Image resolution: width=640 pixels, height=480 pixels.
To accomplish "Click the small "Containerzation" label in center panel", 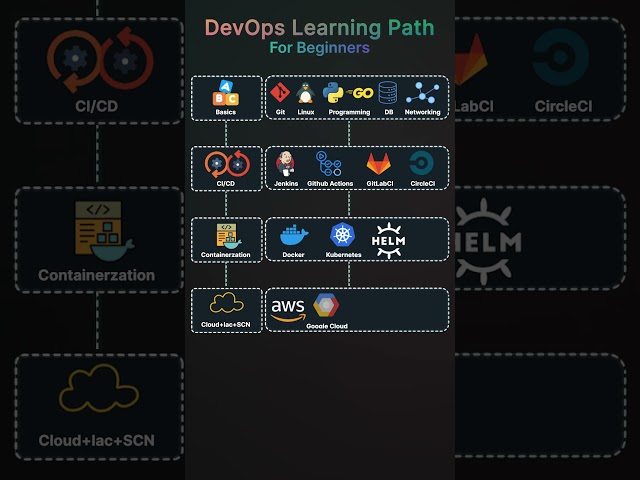I will 226,255.
